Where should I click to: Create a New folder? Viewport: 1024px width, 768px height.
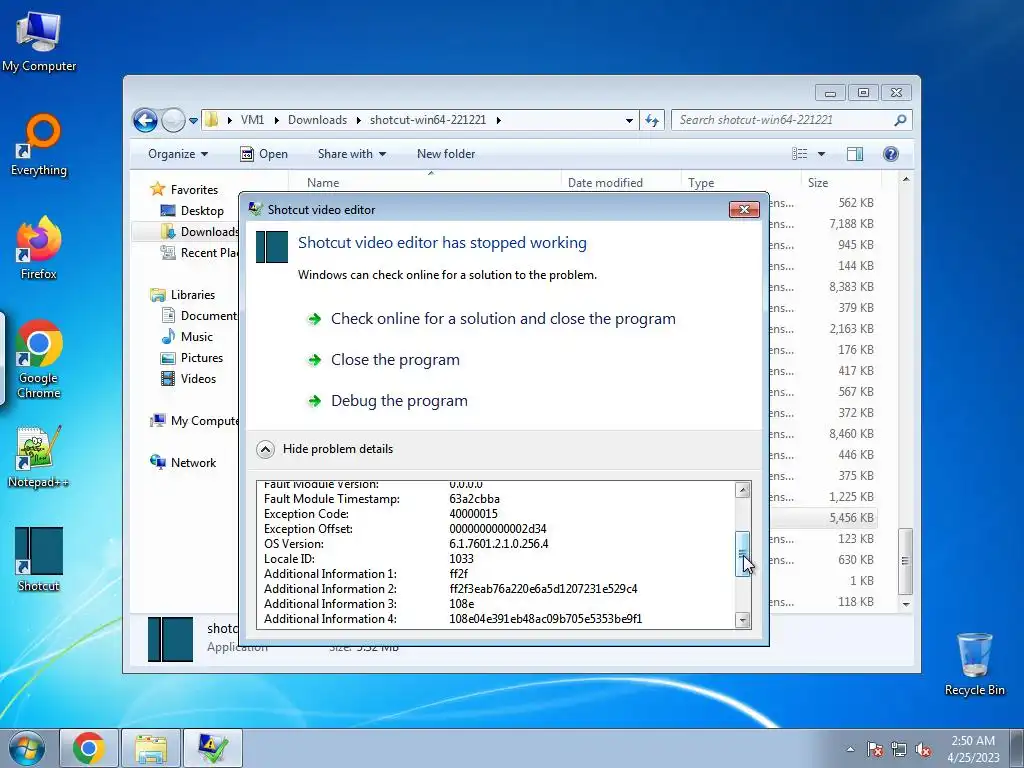click(446, 154)
